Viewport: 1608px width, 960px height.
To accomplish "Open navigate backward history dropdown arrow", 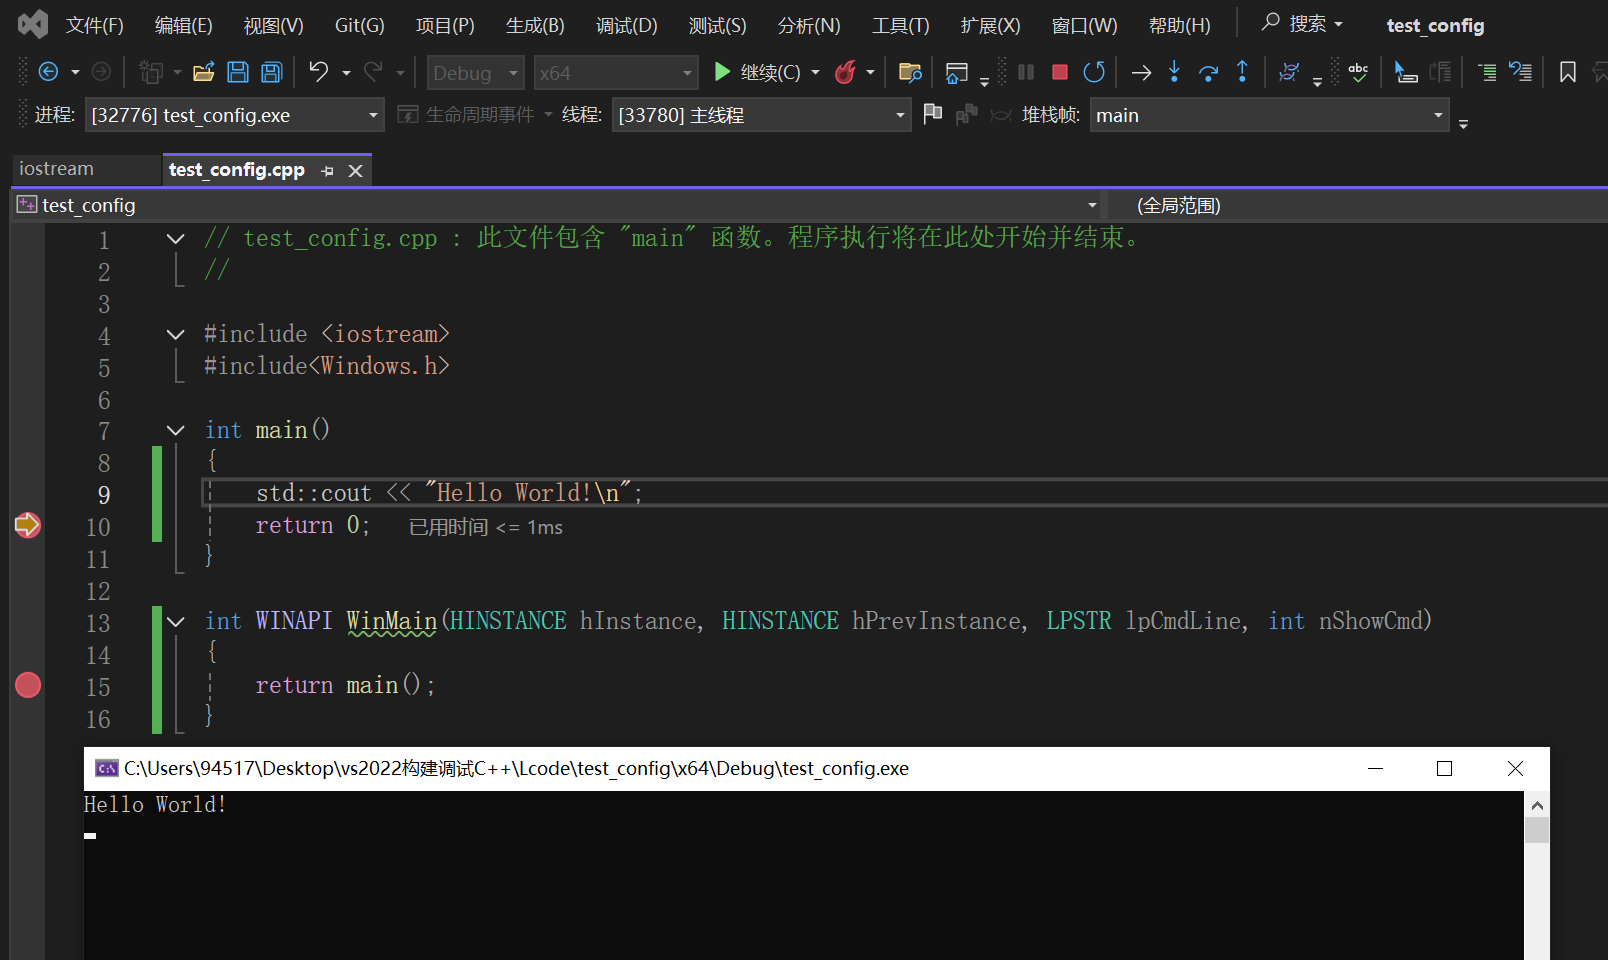I will pyautogui.click(x=75, y=72).
